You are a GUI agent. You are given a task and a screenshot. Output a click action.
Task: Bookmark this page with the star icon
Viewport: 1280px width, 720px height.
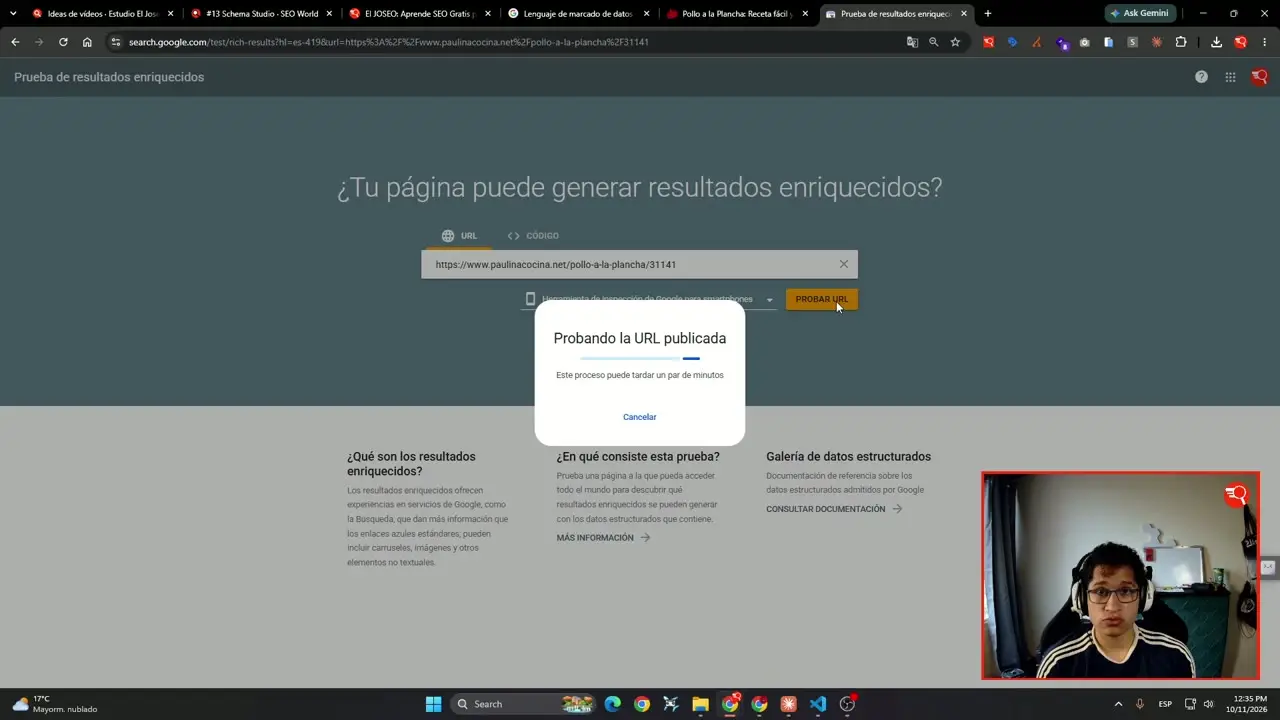click(x=955, y=42)
